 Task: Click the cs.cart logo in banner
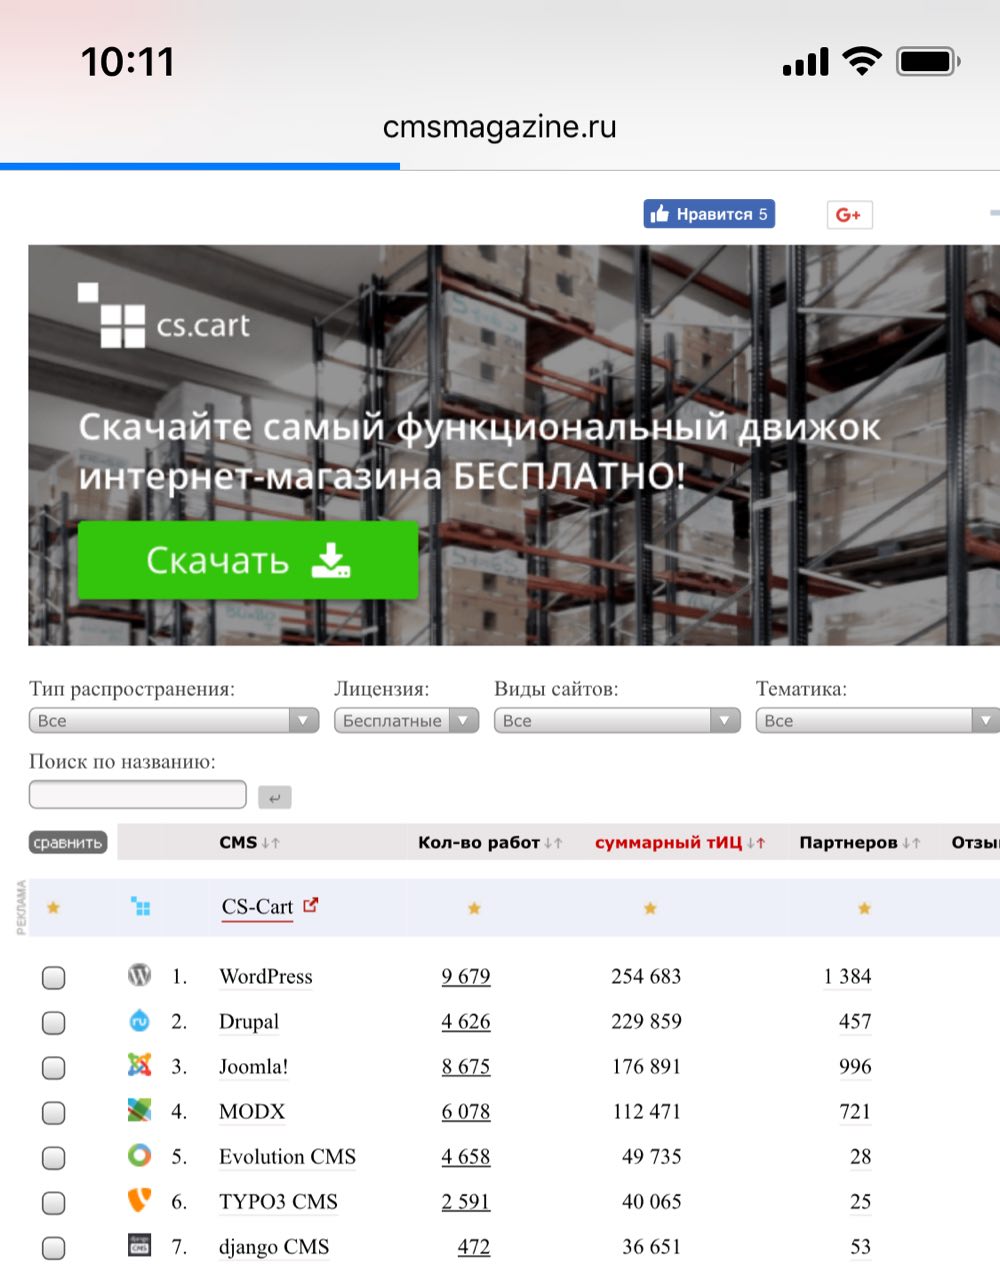(x=164, y=316)
